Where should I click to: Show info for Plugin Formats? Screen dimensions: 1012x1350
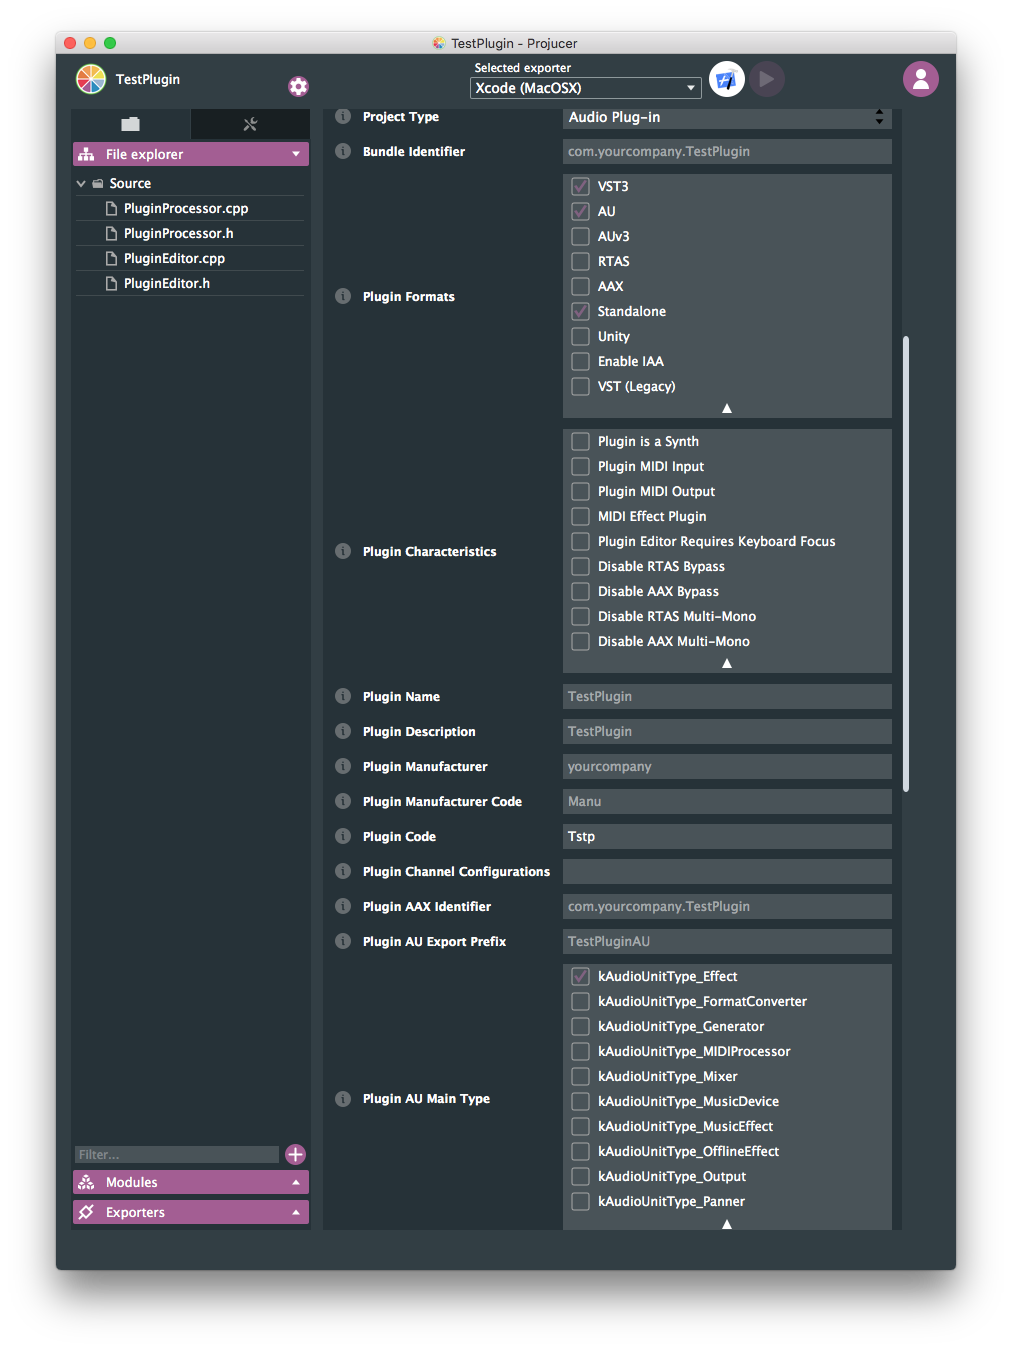point(343,296)
